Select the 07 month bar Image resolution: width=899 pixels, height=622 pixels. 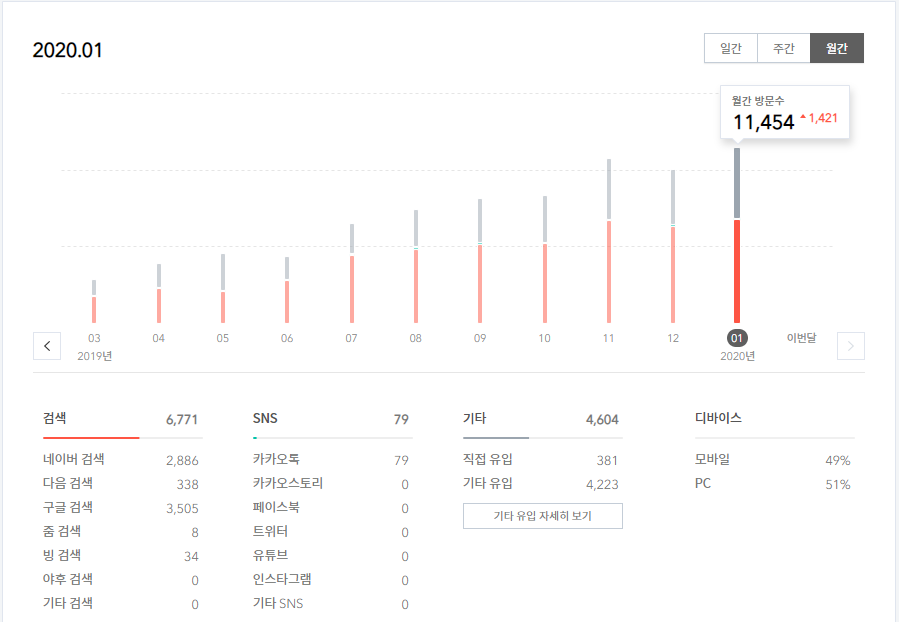tap(352, 273)
